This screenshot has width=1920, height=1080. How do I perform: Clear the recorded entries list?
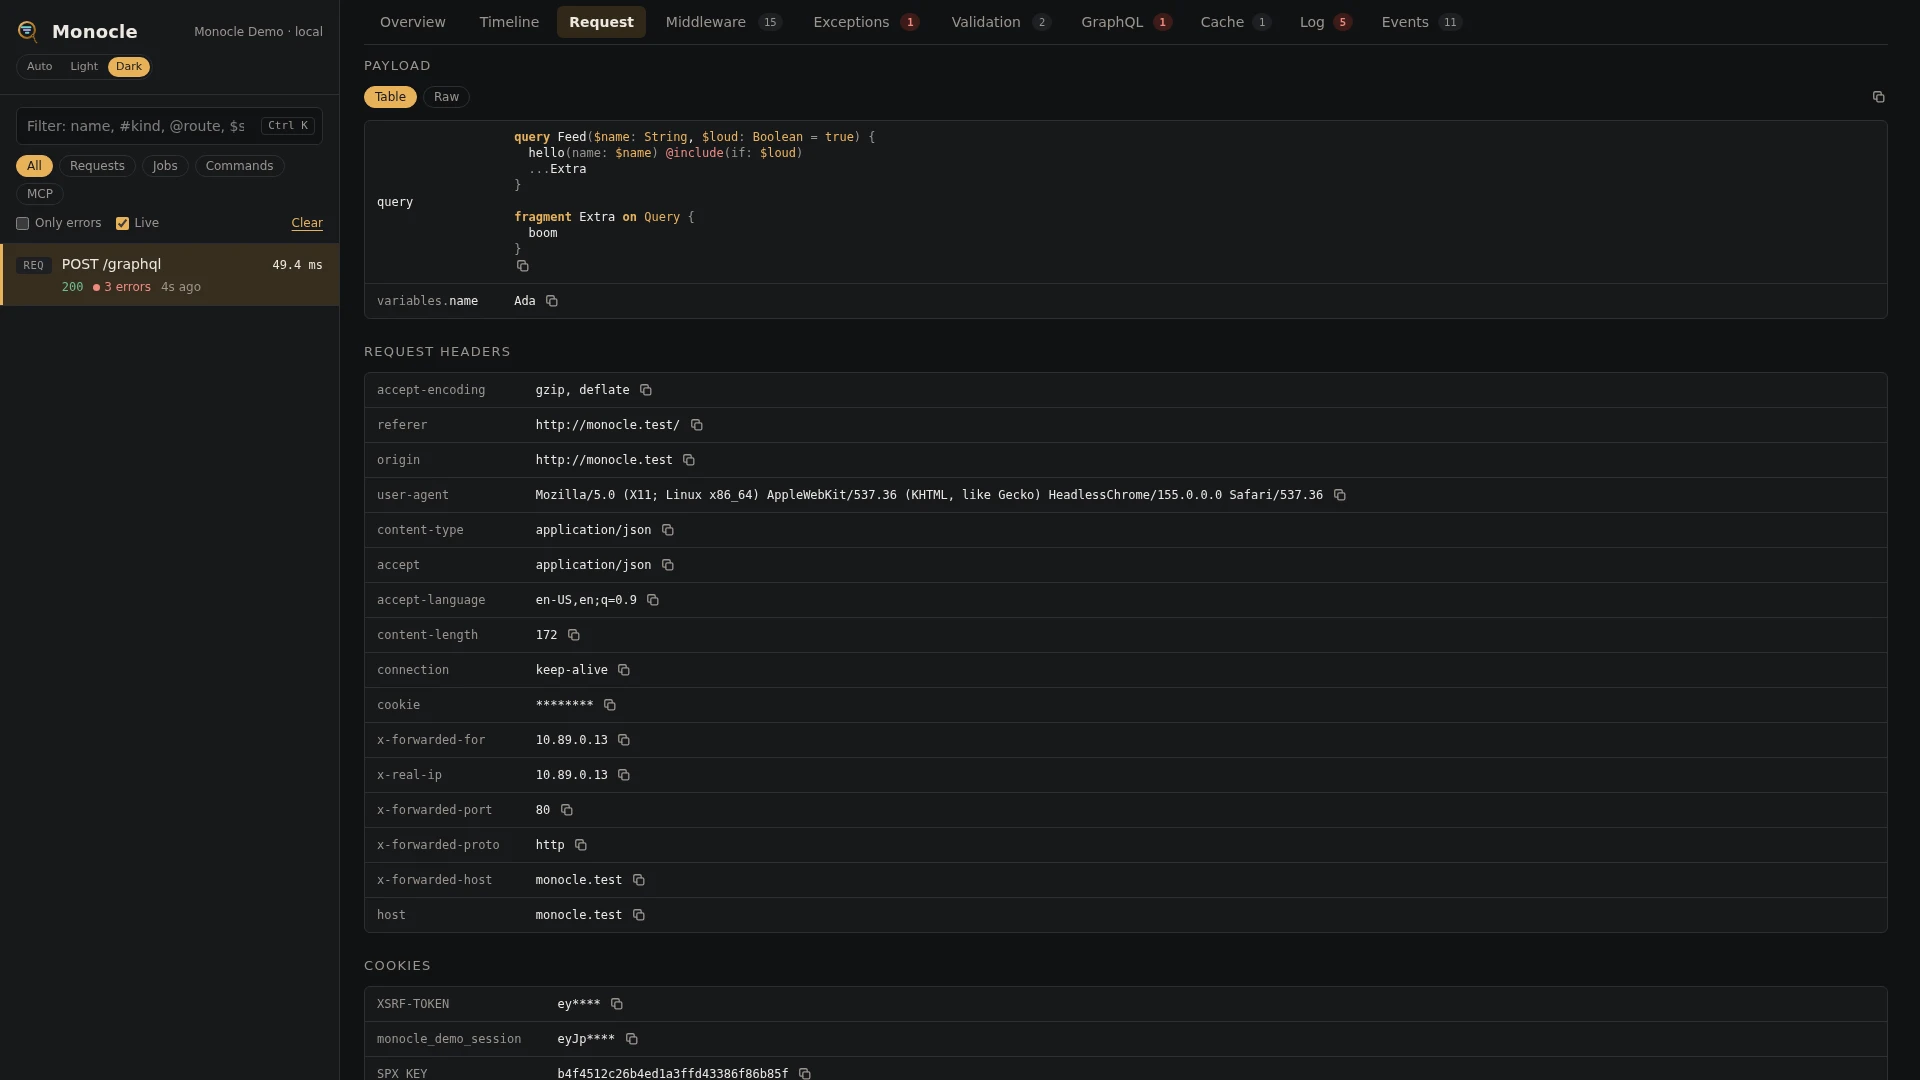[x=307, y=224]
